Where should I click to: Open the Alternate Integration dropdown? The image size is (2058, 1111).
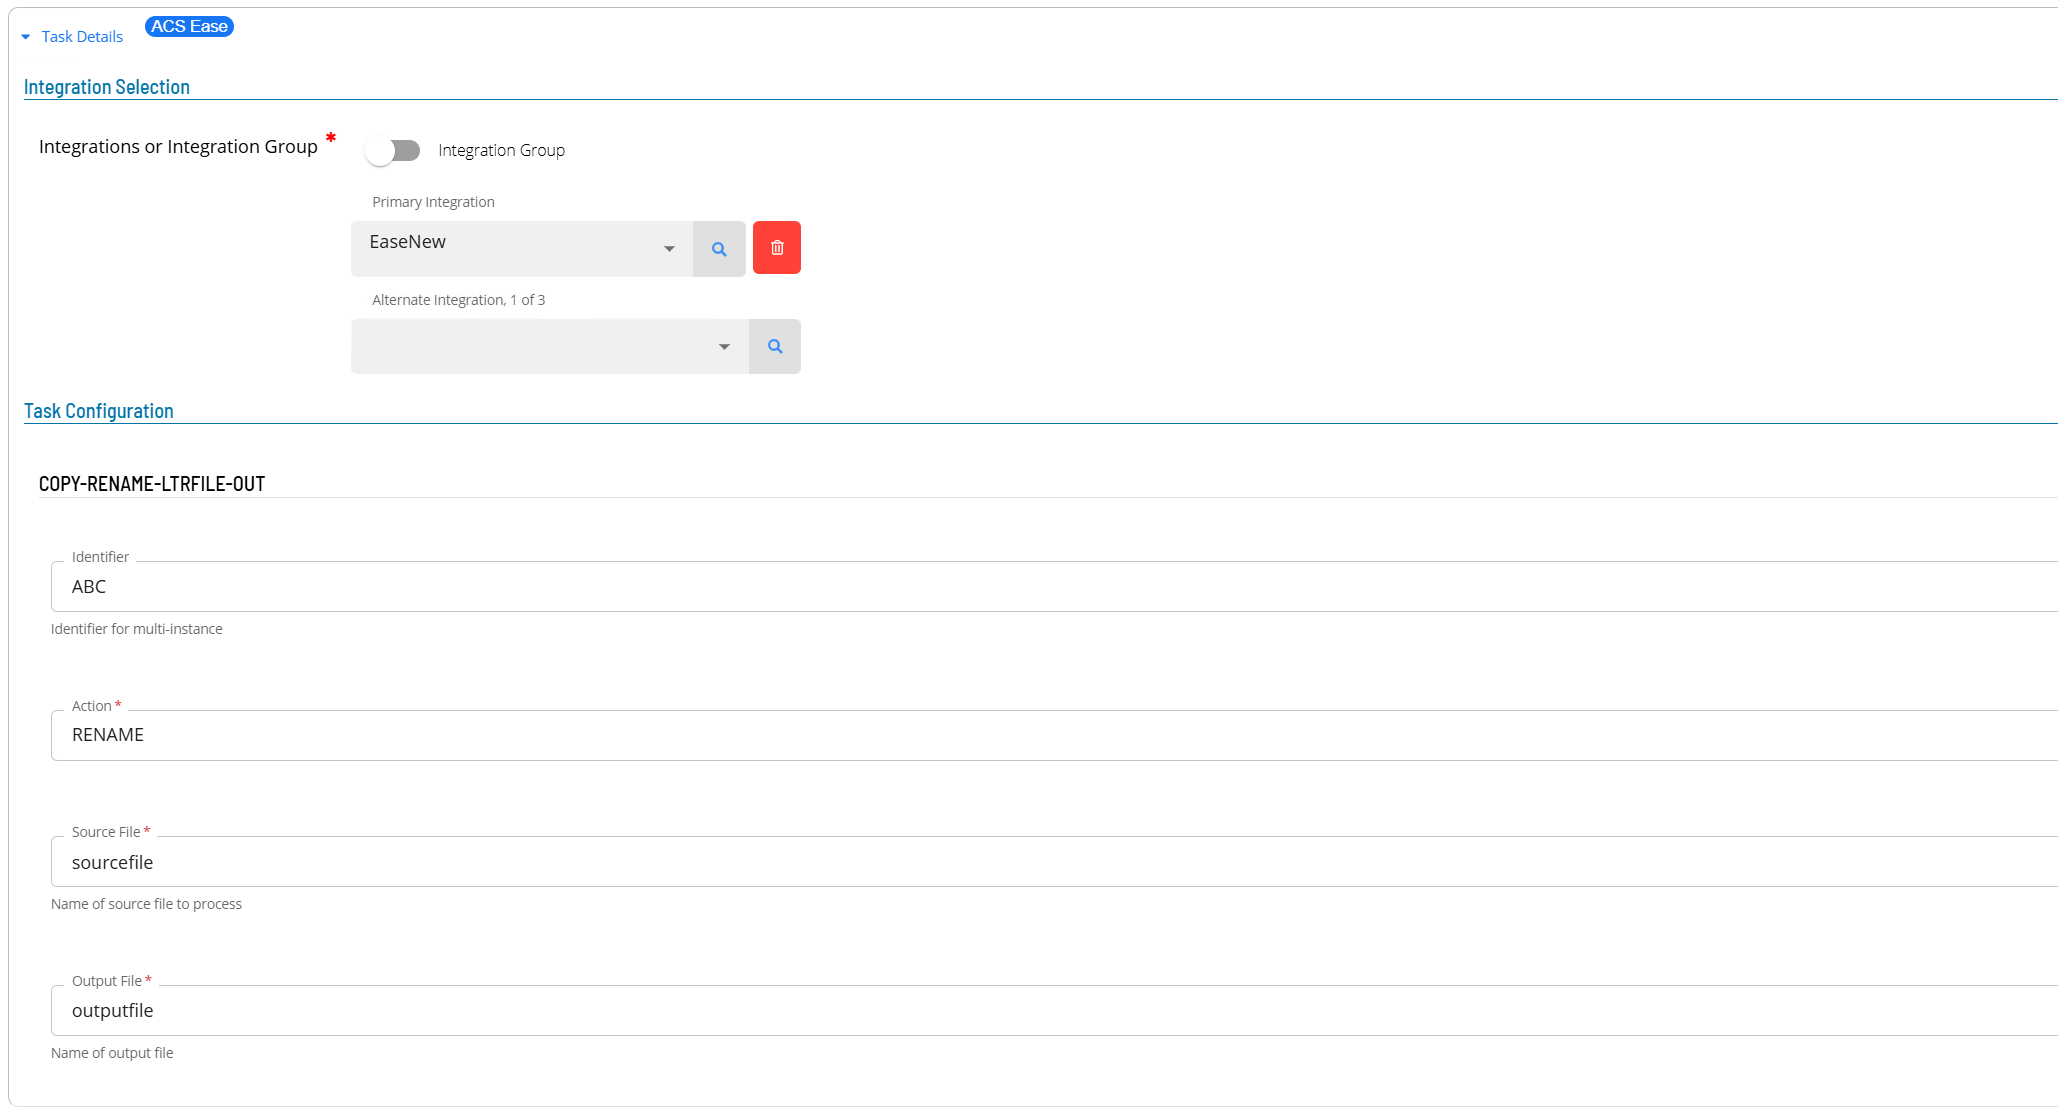tap(550, 346)
